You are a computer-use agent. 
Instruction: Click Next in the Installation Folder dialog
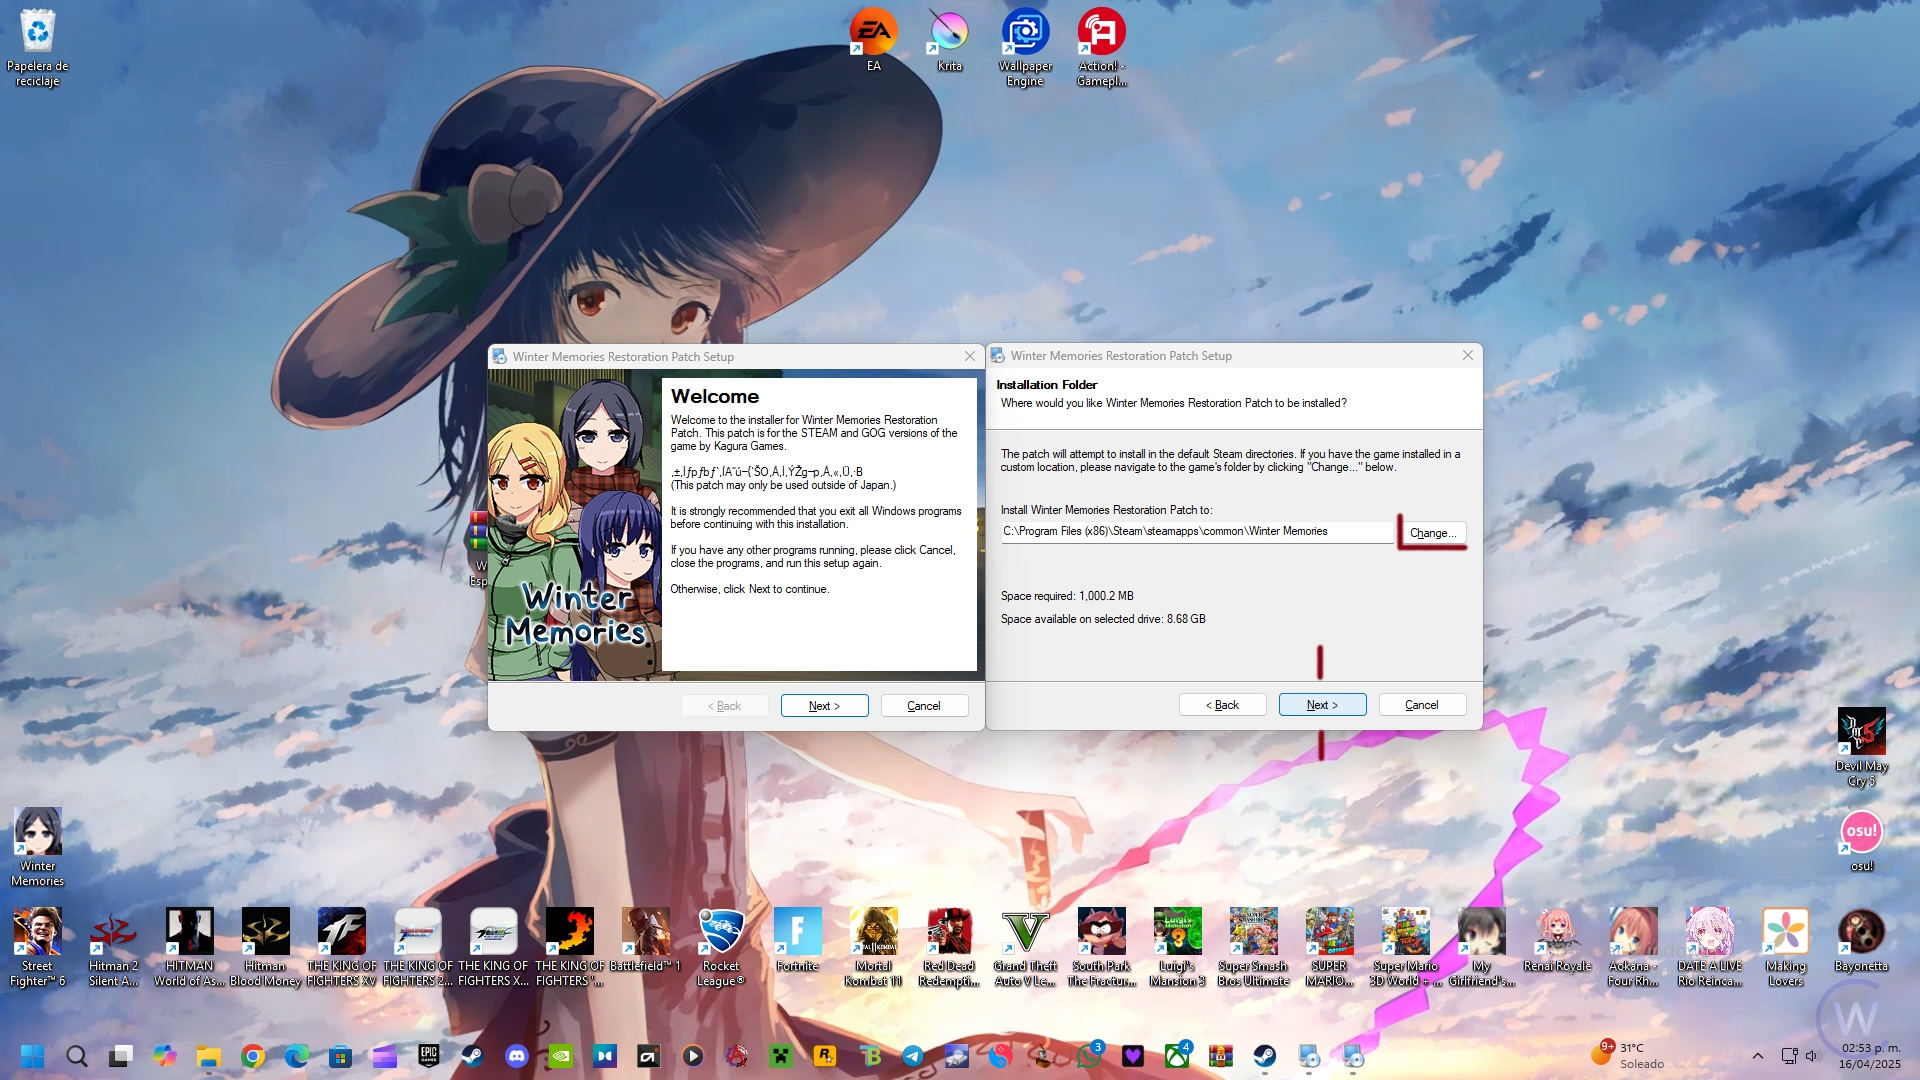pyautogui.click(x=1322, y=705)
